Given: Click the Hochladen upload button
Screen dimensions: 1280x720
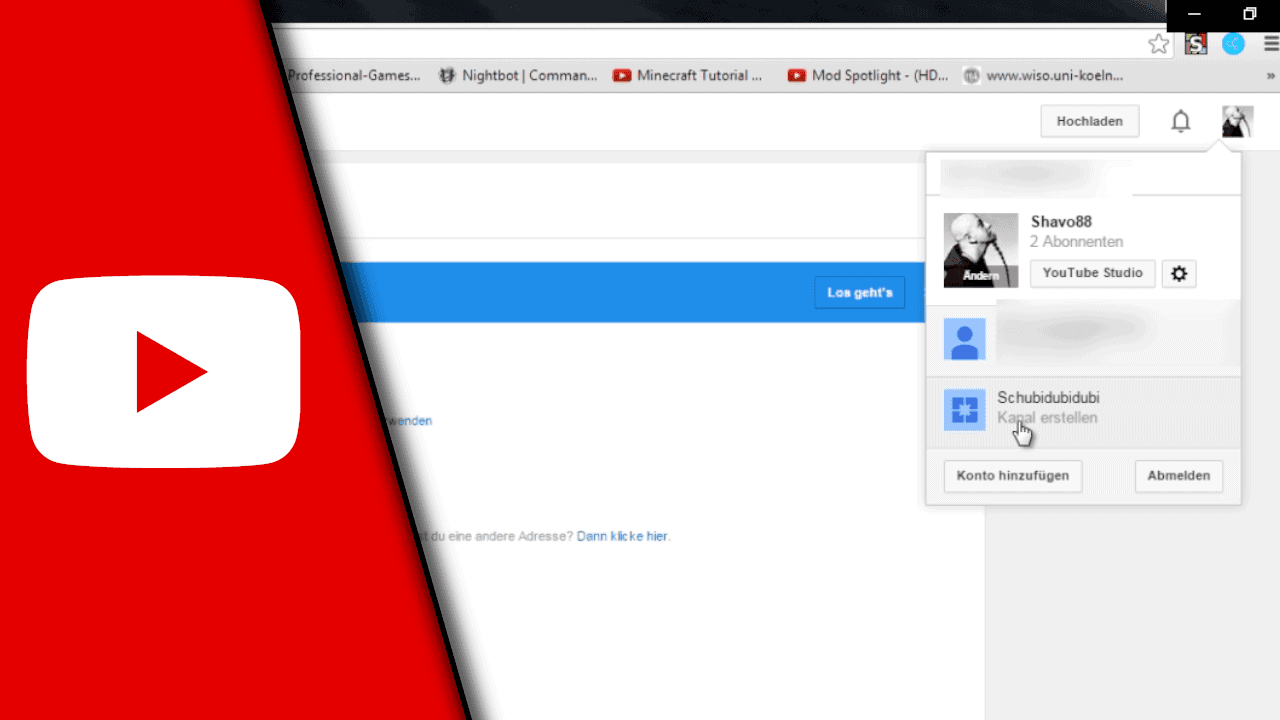Looking at the screenshot, I should coord(1090,121).
